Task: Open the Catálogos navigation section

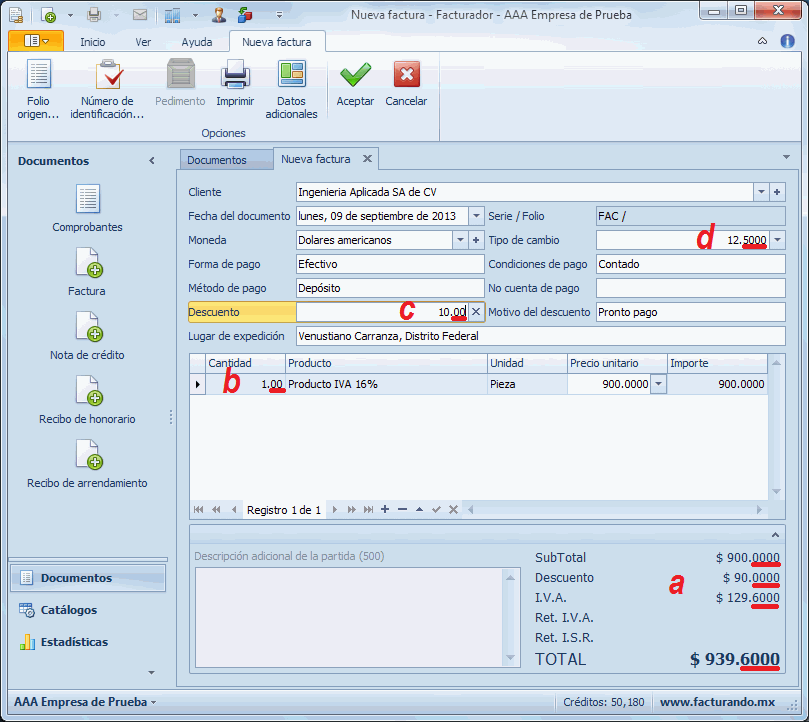Action: [x=68, y=610]
